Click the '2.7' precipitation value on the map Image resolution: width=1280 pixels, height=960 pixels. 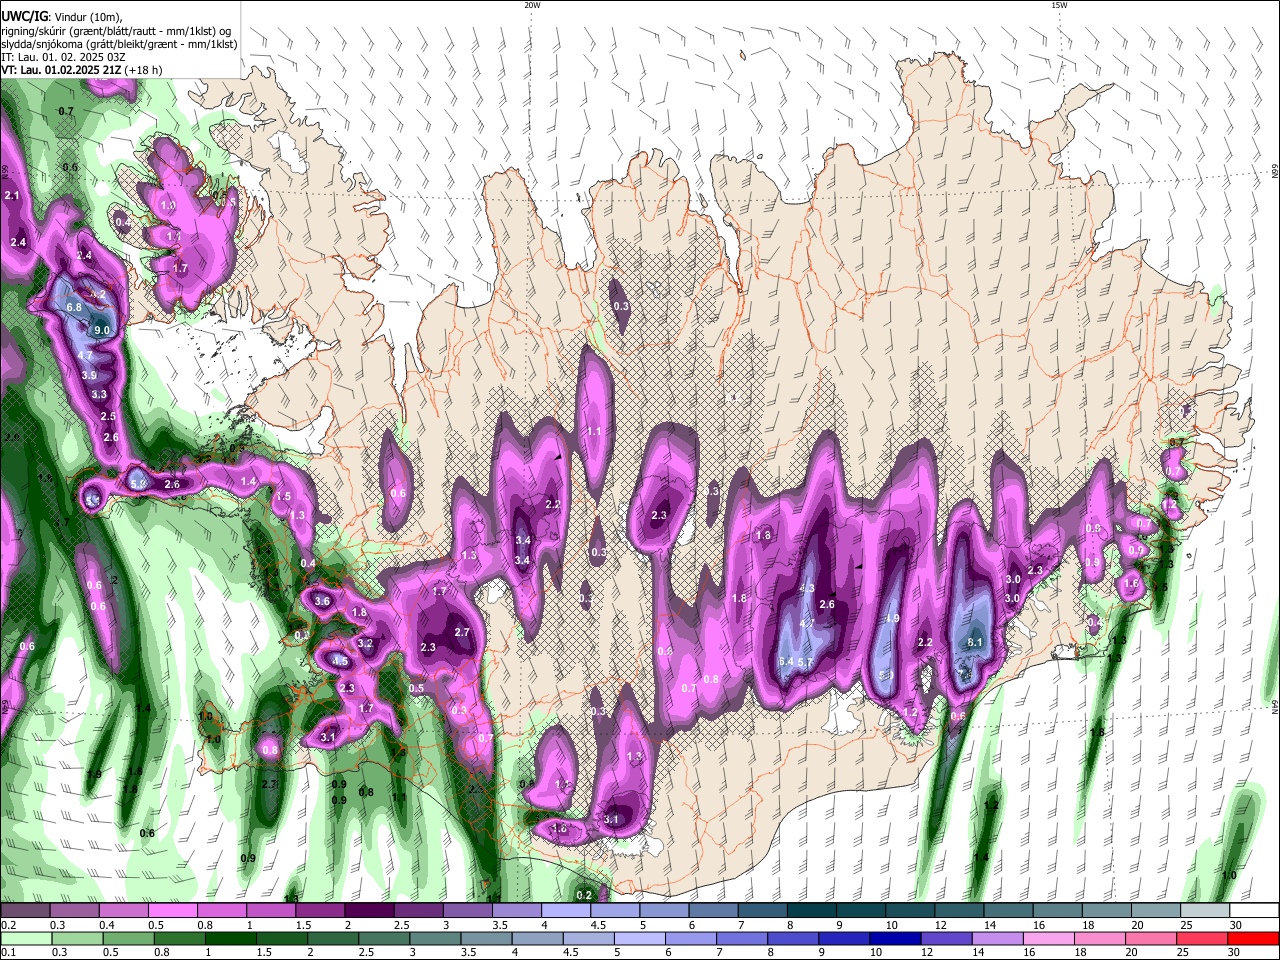[462, 632]
